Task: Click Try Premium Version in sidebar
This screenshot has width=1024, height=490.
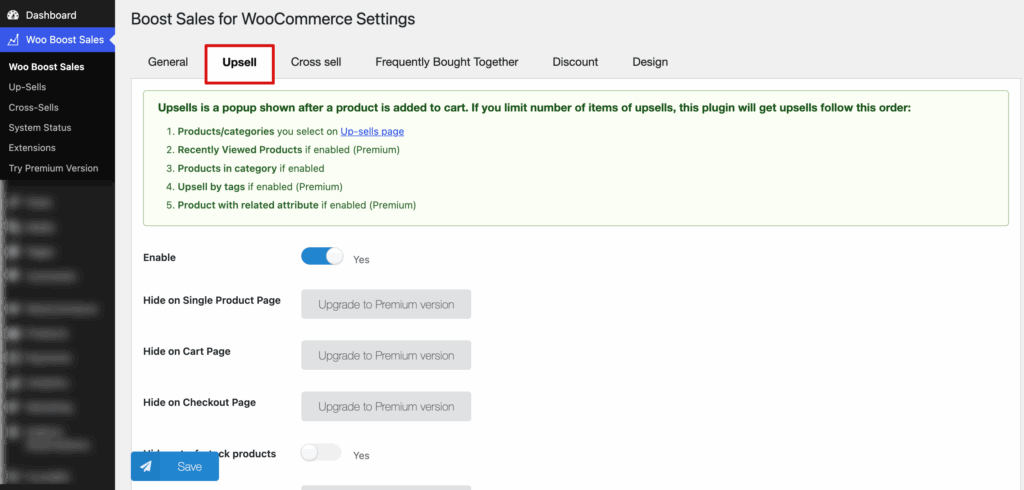Action: click(x=54, y=168)
